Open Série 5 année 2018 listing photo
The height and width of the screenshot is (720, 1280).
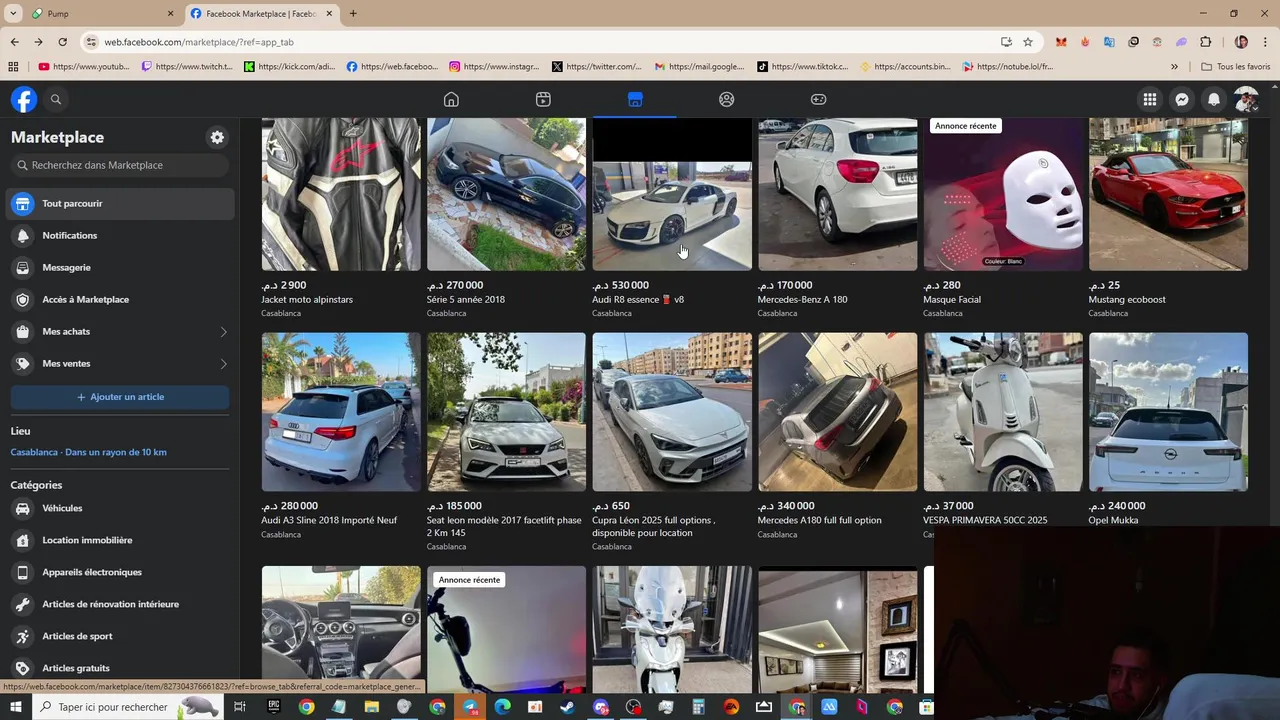506,194
